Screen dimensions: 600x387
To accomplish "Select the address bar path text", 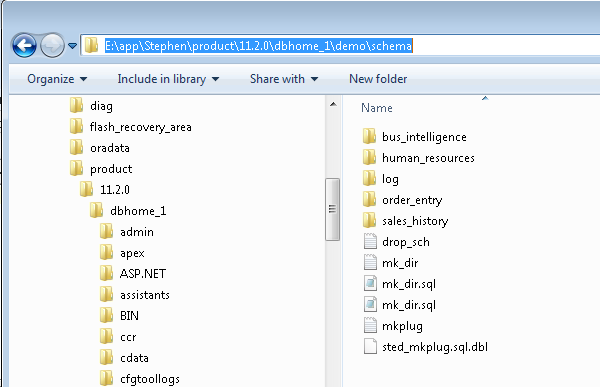I will coord(258,46).
